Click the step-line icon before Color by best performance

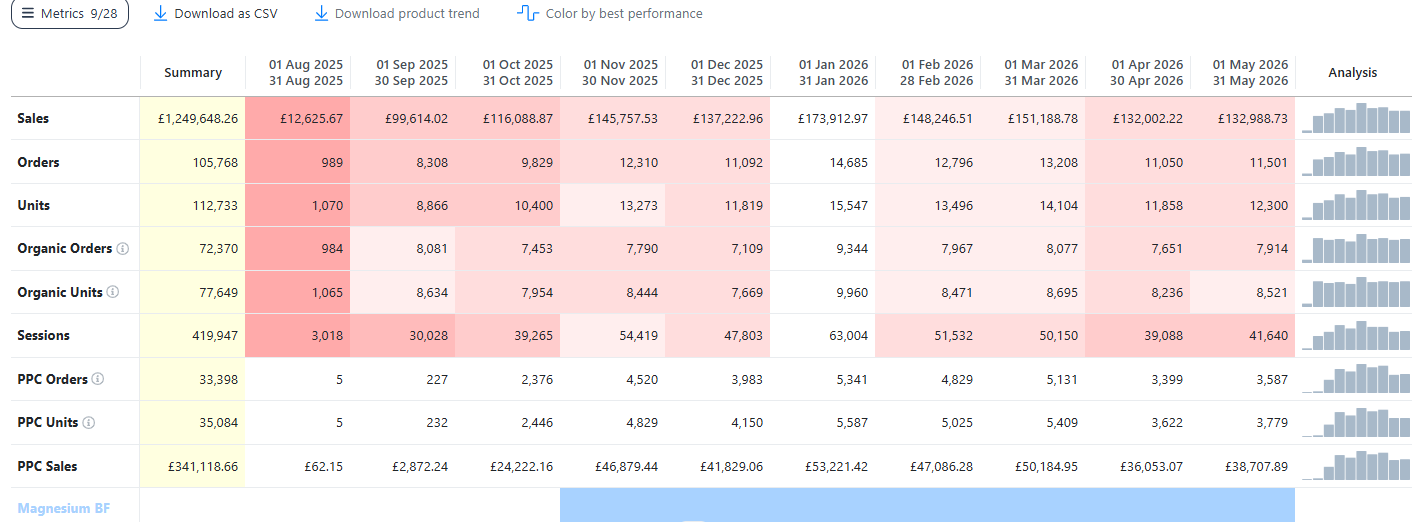528,14
